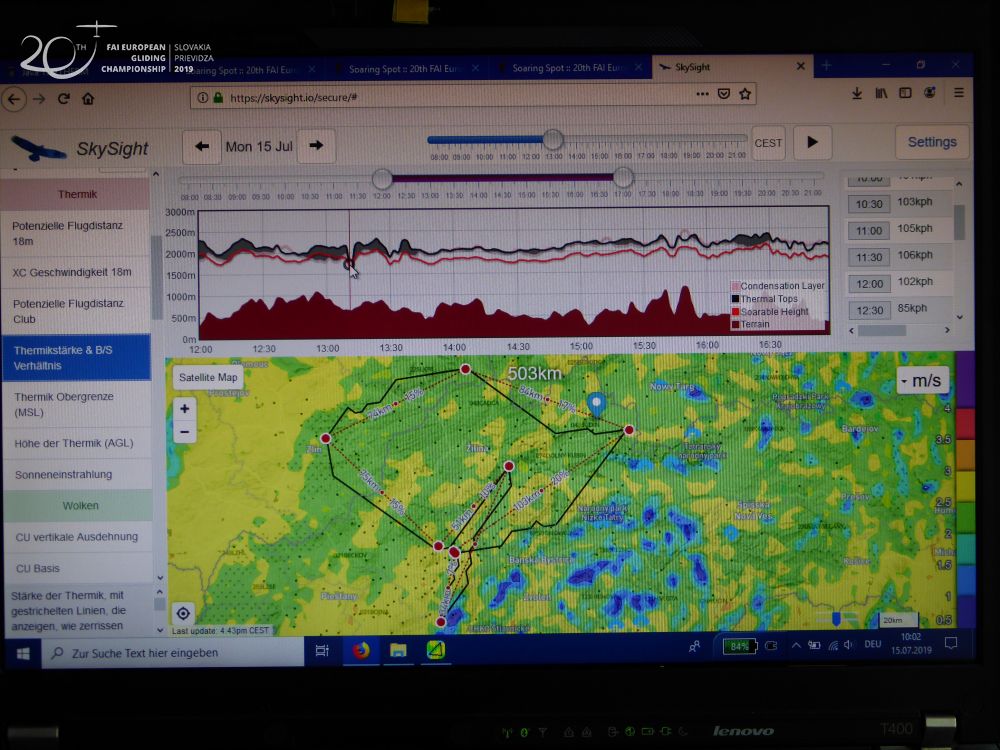Screen dimensions: 1000x750
Task: Save page to Pocket icon
Action: [724, 94]
